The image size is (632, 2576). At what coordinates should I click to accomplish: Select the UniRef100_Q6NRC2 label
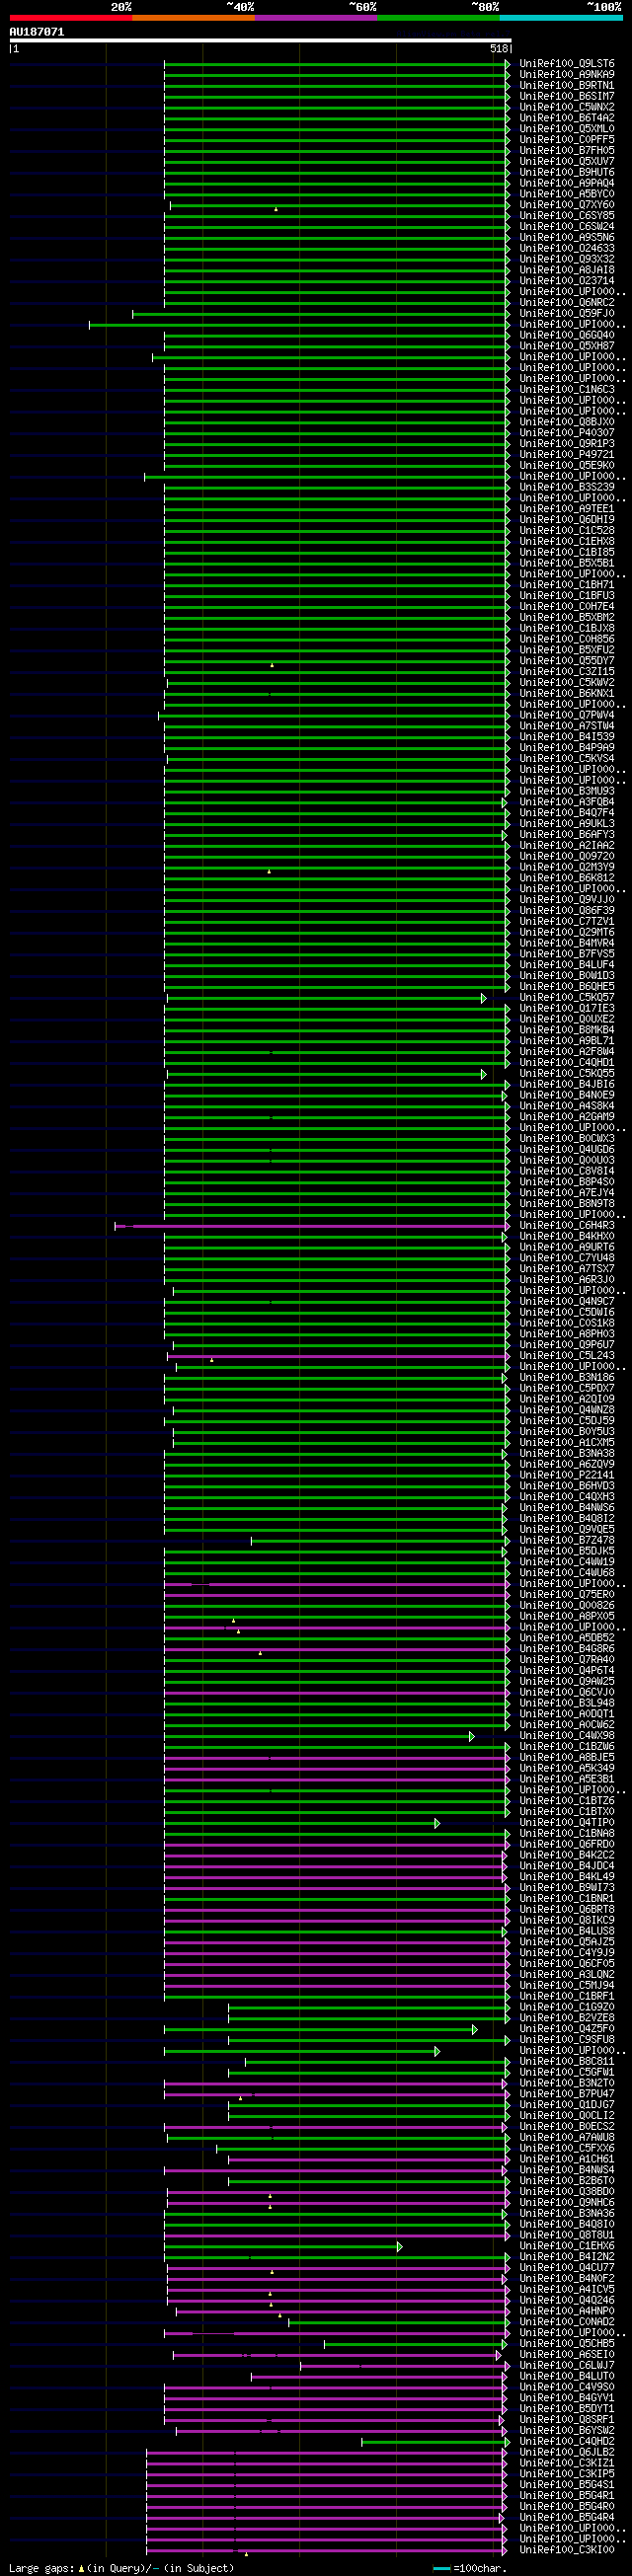[567, 303]
